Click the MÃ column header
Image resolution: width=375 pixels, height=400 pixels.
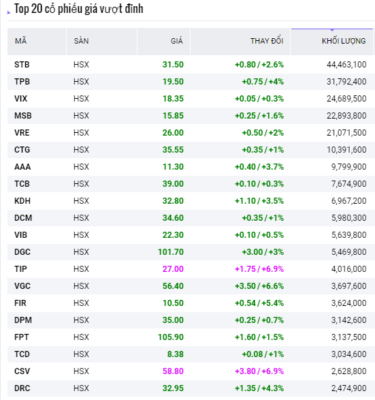click(x=20, y=41)
